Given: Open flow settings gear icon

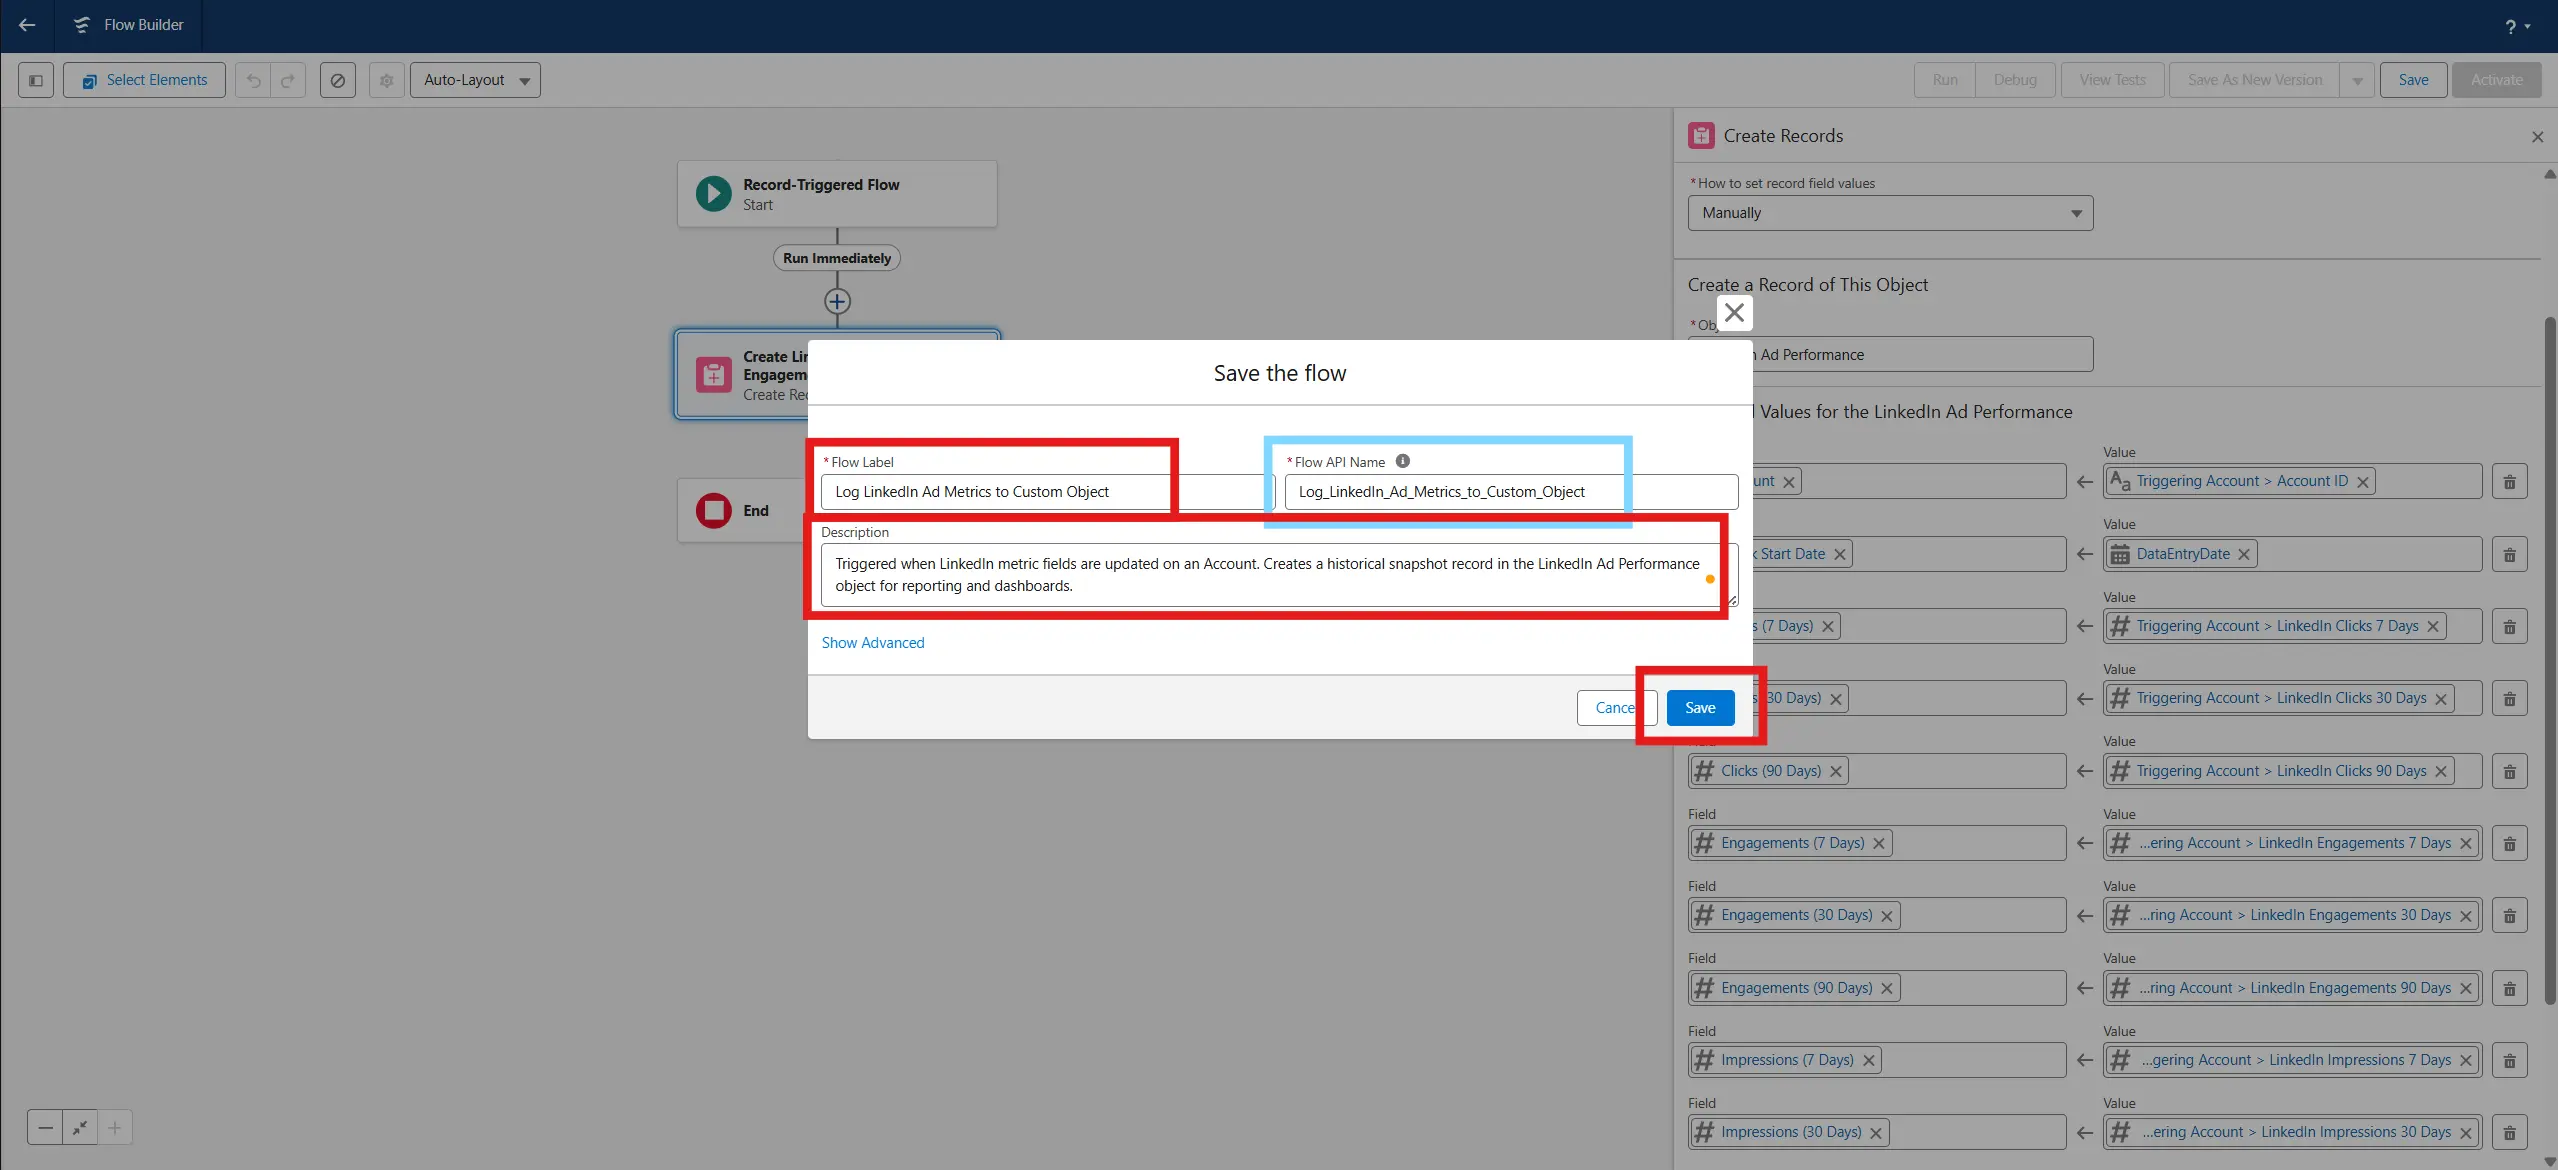Looking at the screenshot, I should pos(386,80).
